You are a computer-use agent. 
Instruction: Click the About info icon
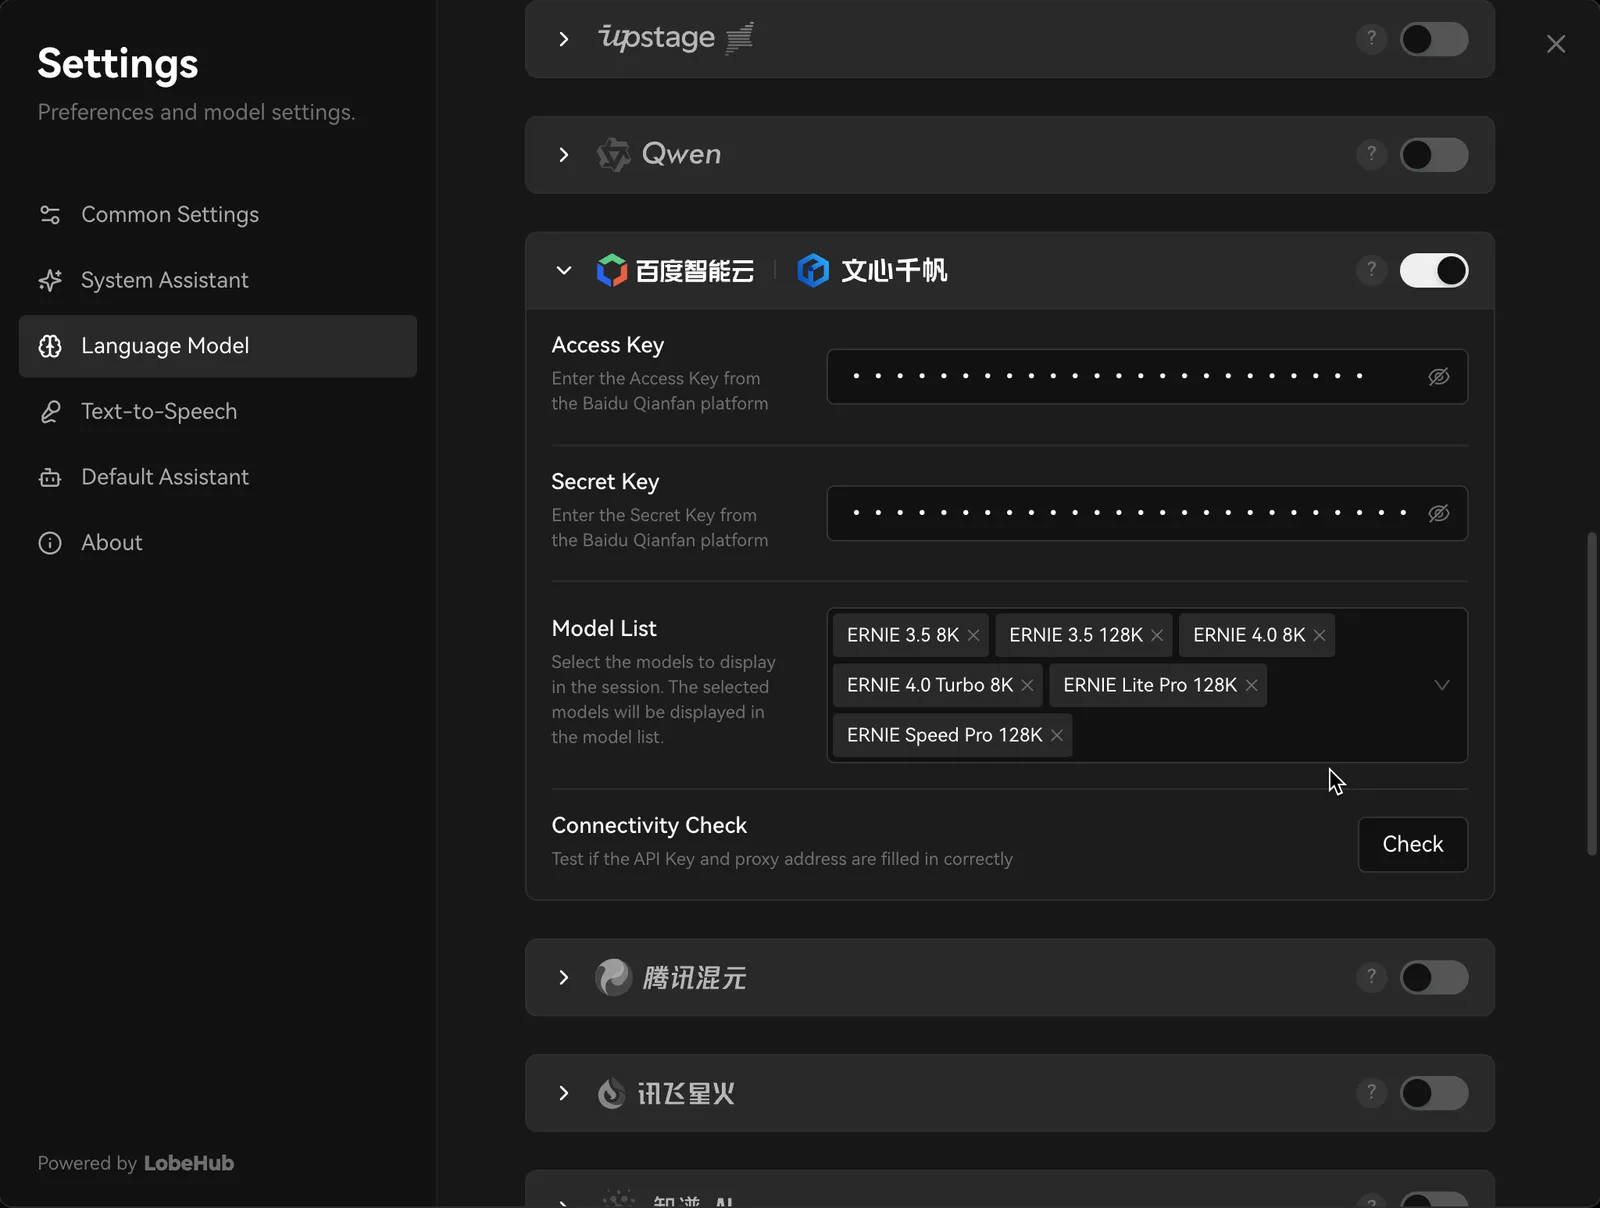[x=50, y=542]
